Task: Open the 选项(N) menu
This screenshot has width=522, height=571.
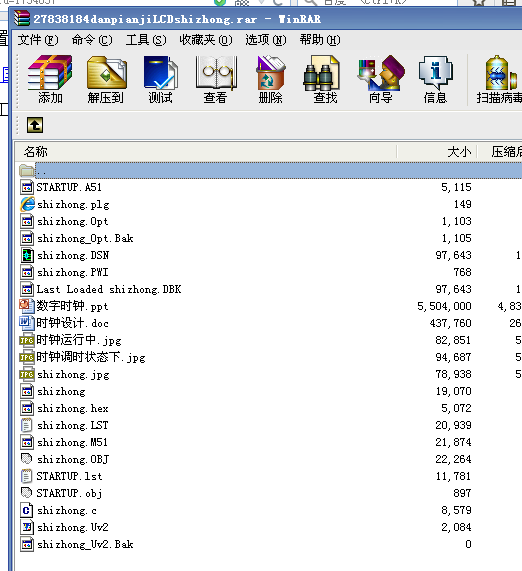Action: (x=266, y=39)
